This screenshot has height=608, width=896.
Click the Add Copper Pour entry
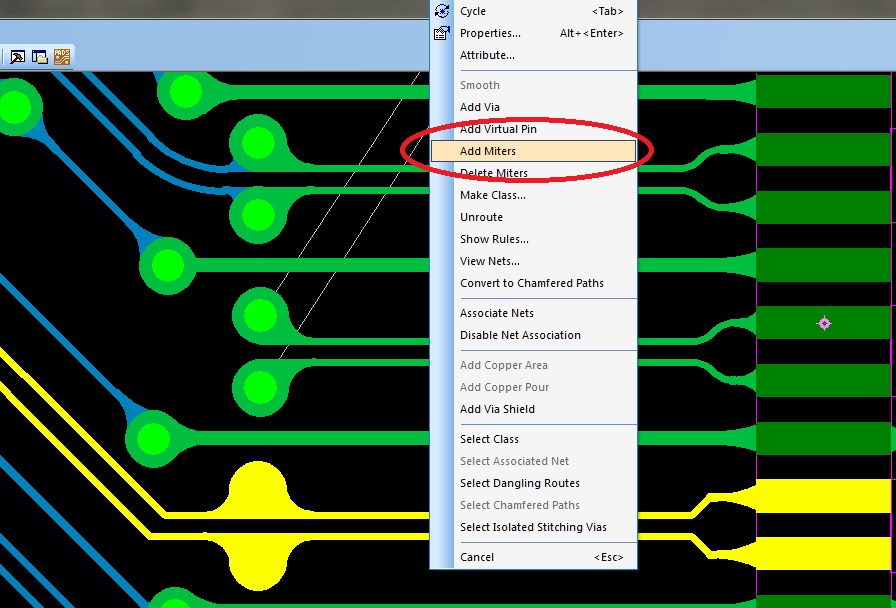point(534,387)
